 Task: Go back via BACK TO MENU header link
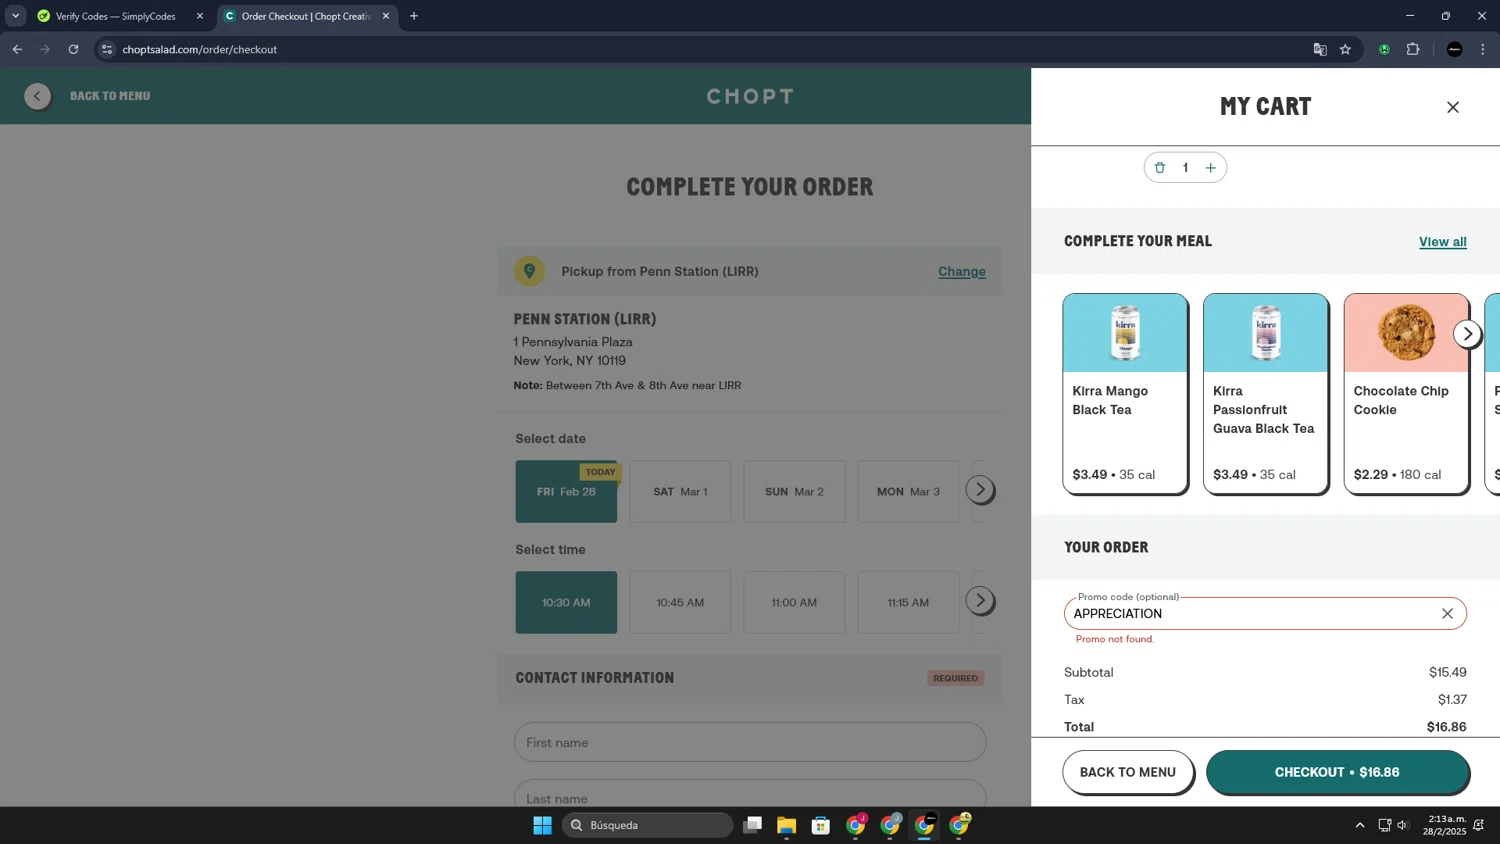tap(110, 96)
